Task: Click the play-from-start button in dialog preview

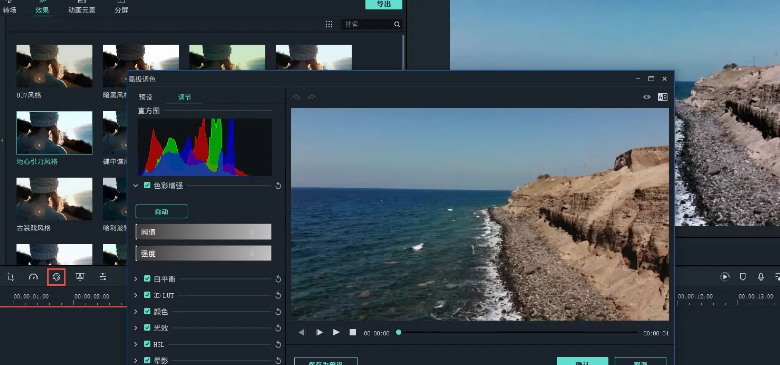Action: point(319,332)
